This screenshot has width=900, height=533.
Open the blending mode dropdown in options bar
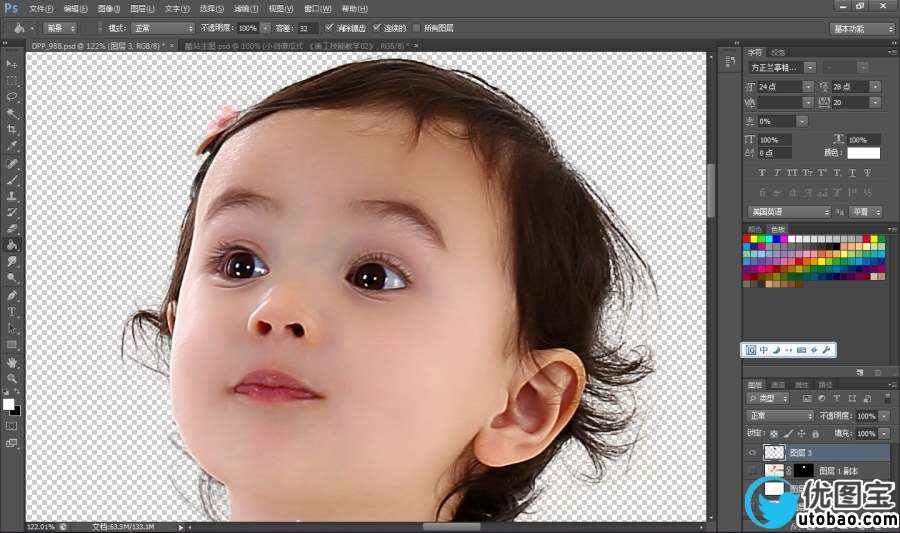(163, 28)
